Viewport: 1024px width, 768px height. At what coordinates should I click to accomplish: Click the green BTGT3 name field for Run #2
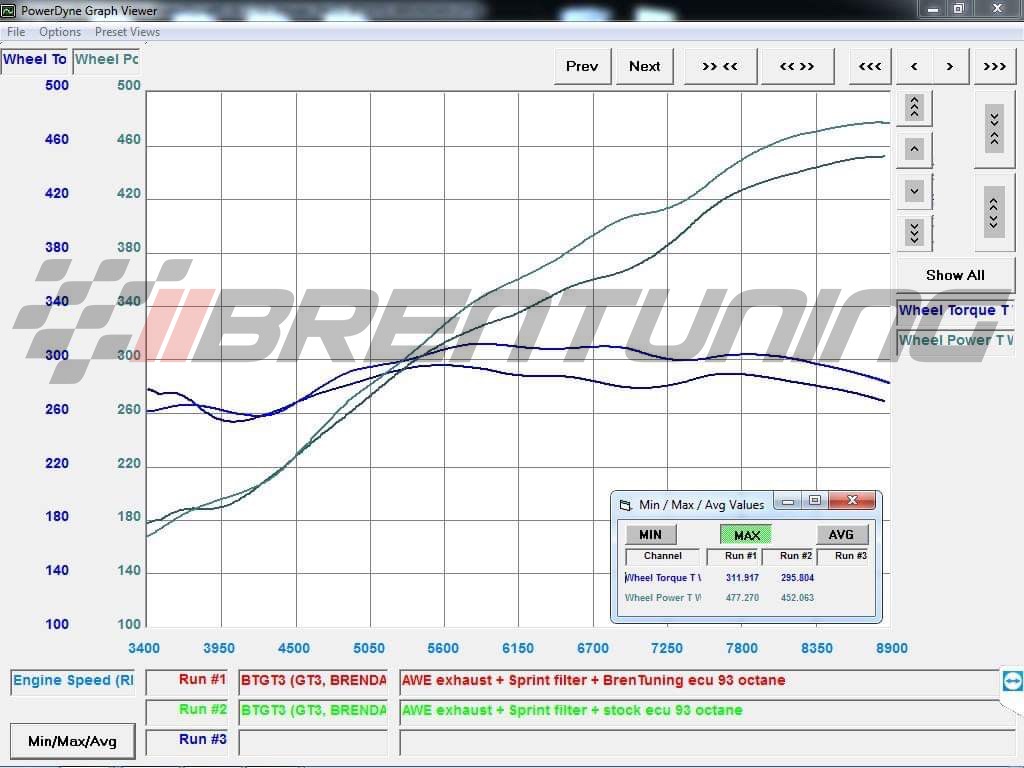pyautogui.click(x=313, y=711)
